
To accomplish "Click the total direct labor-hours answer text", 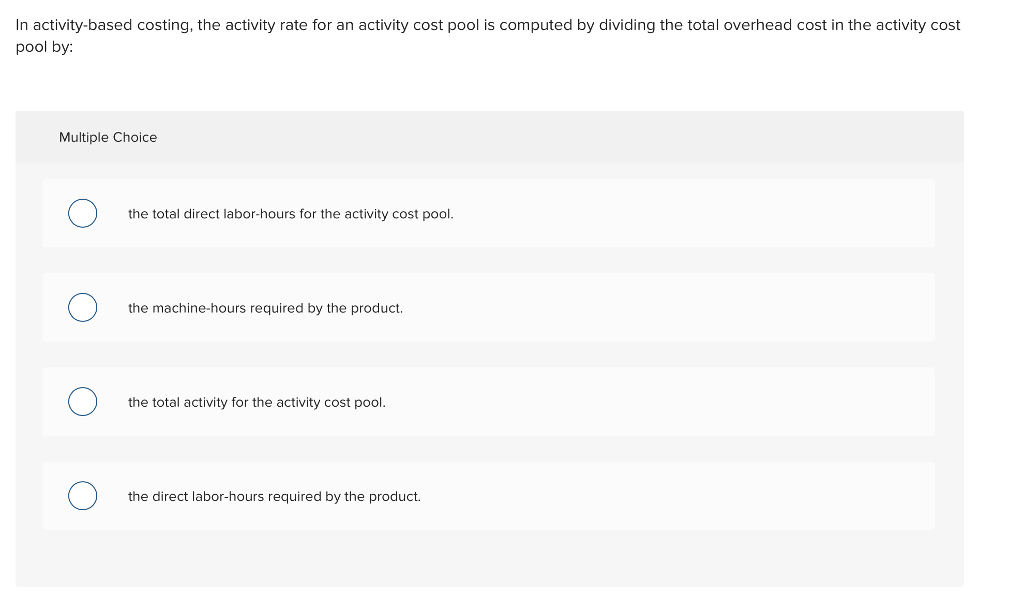I will pyautogui.click(x=290, y=213).
